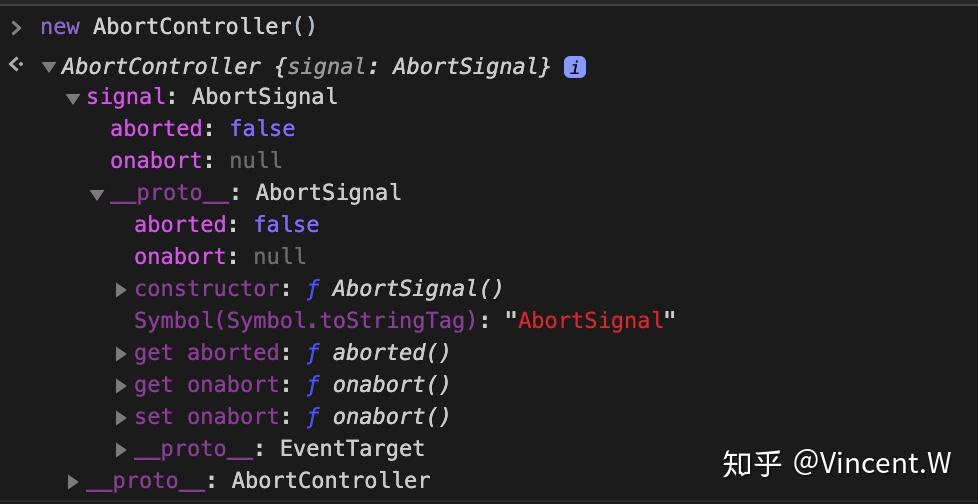Collapse the signal: AbortSignal property
The image size is (978, 504).
click(73, 99)
